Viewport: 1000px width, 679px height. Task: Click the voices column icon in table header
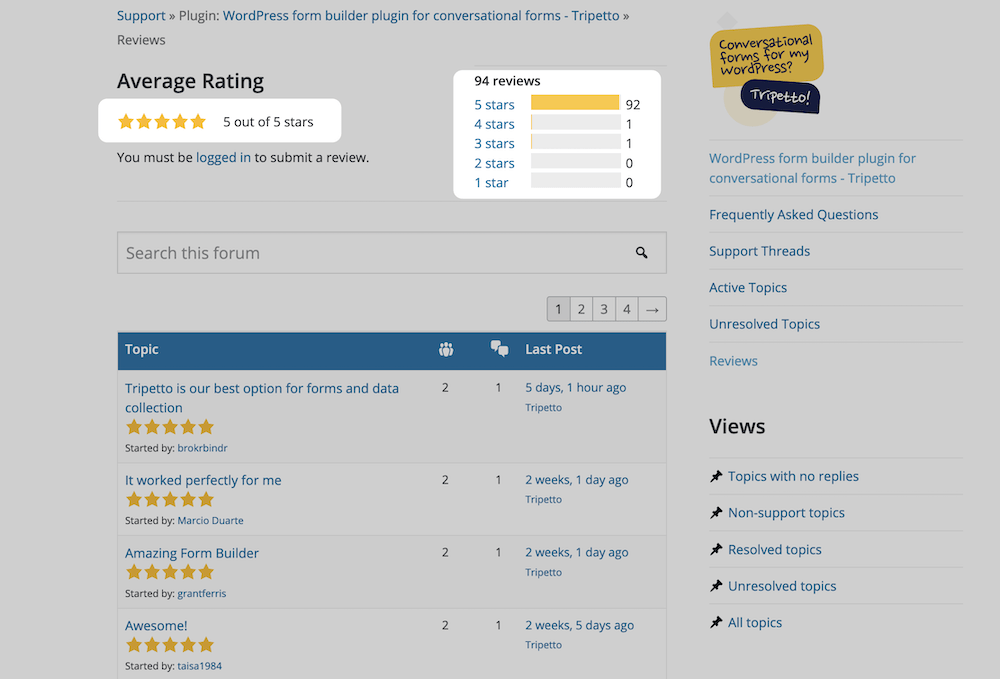click(x=446, y=349)
